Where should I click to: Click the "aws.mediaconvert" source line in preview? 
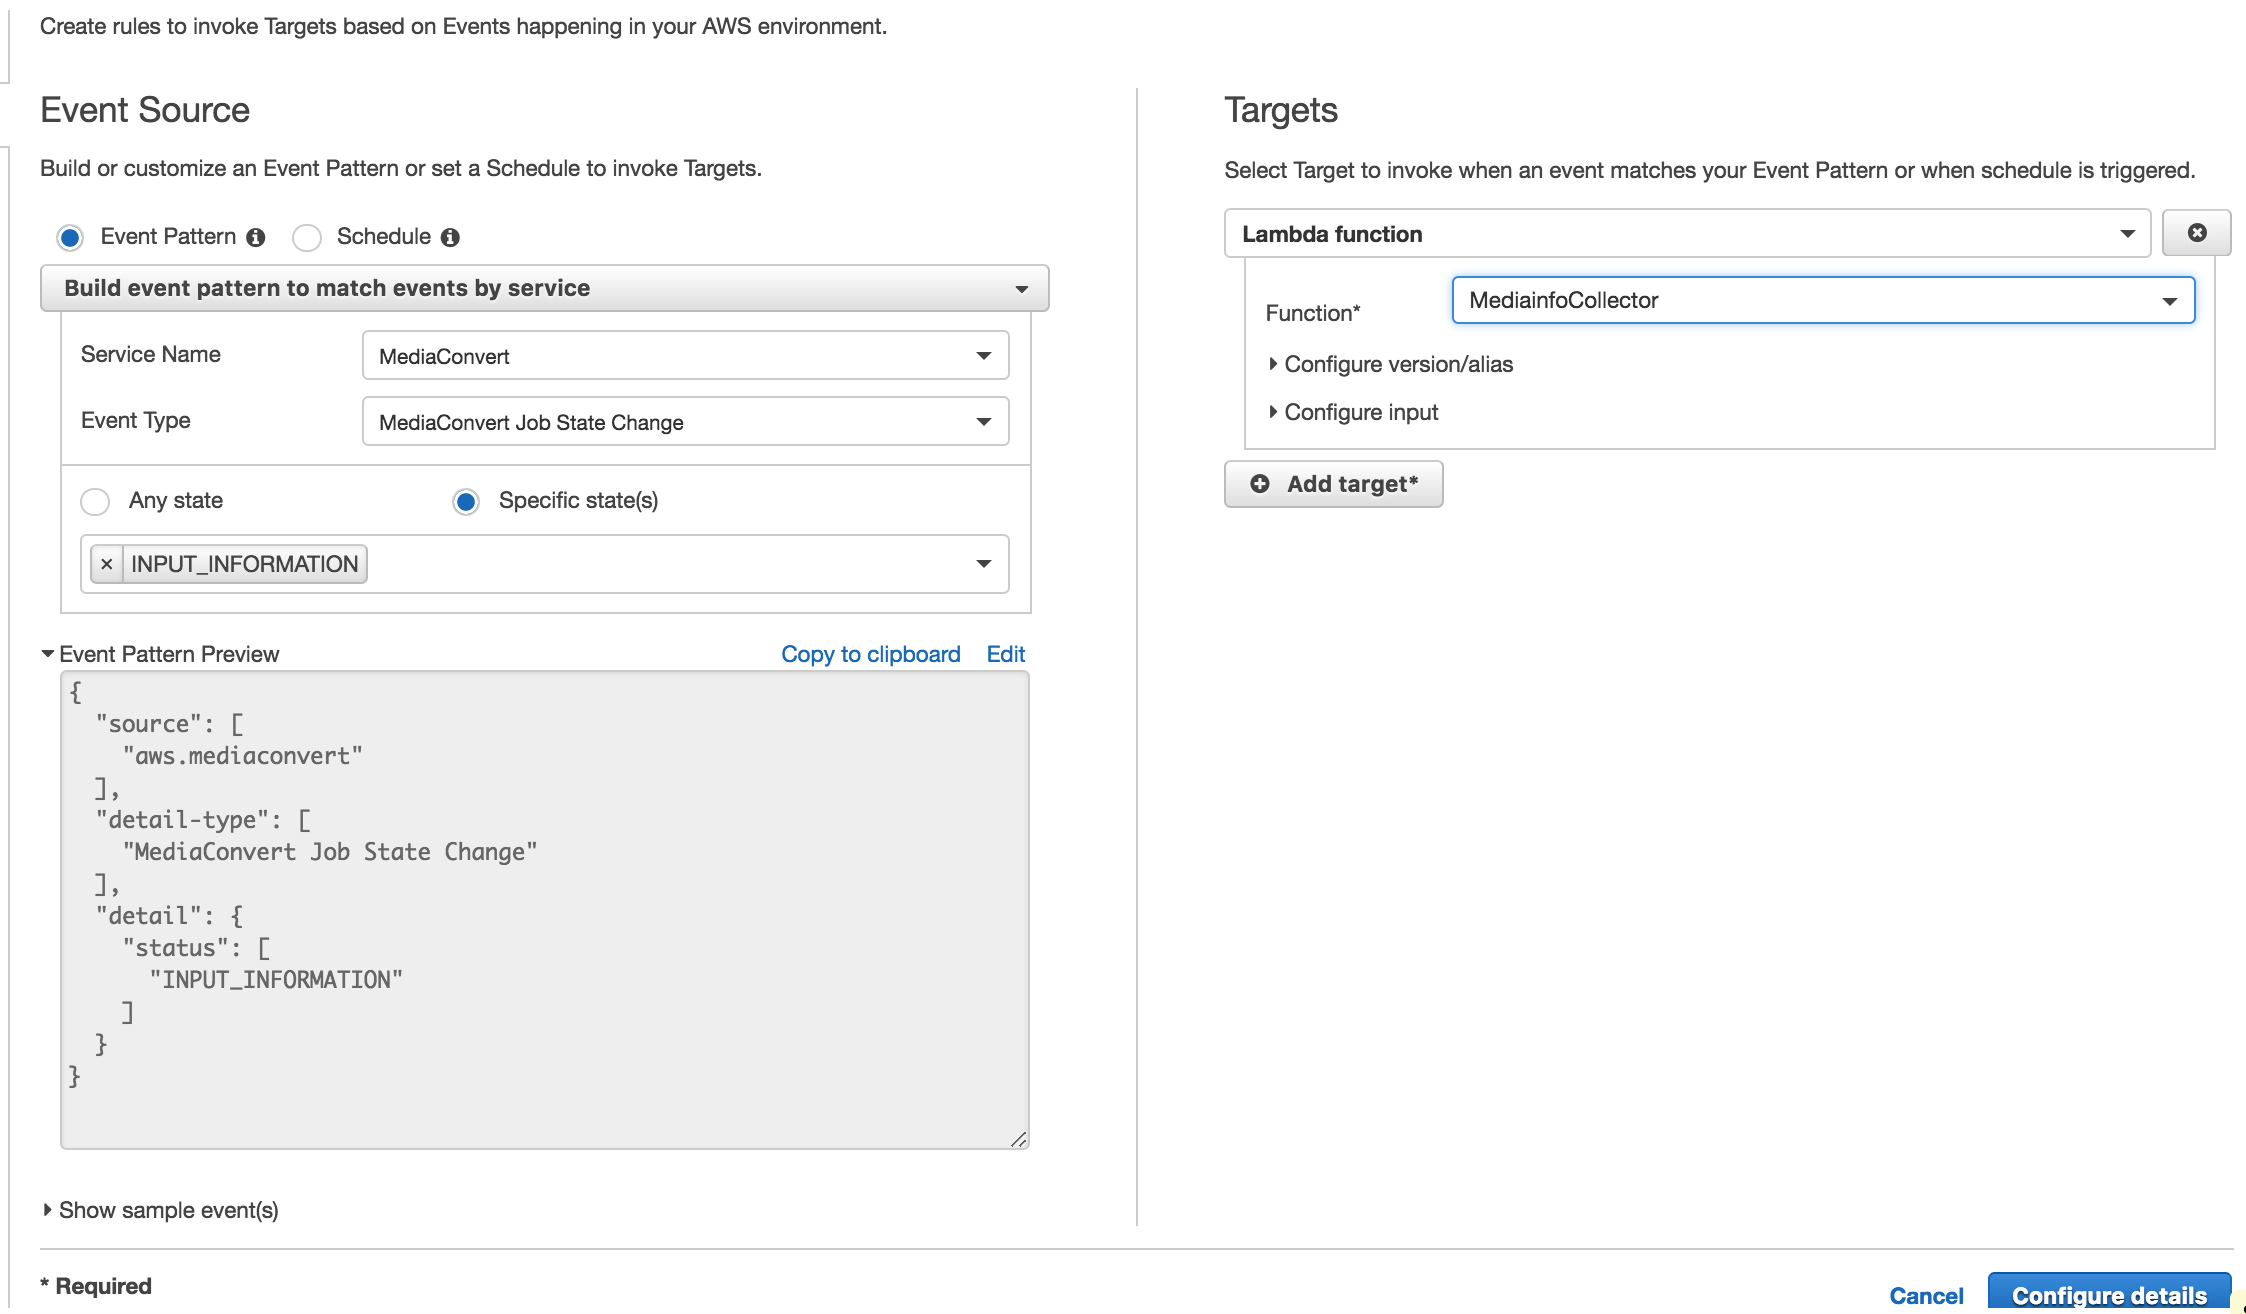(242, 756)
